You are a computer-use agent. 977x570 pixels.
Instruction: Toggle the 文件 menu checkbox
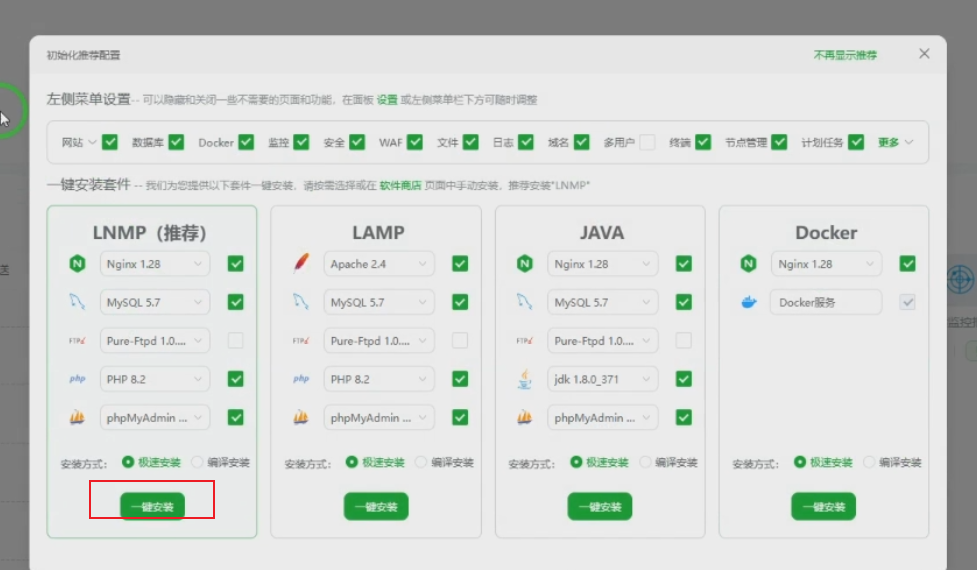pyautogui.click(x=470, y=142)
